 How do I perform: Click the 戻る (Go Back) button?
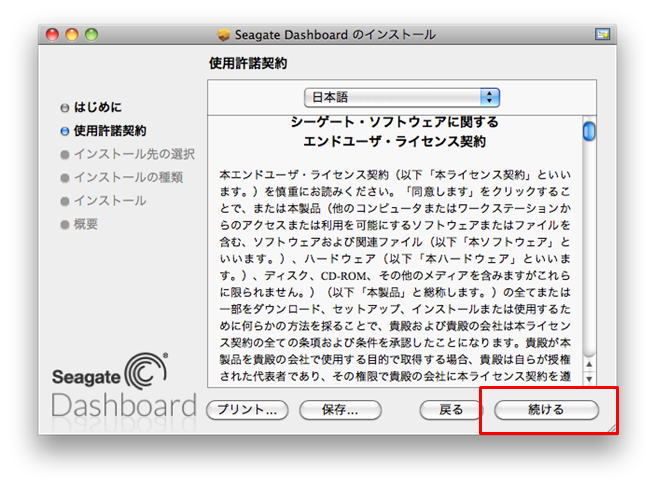pyautogui.click(x=451, y=410)
